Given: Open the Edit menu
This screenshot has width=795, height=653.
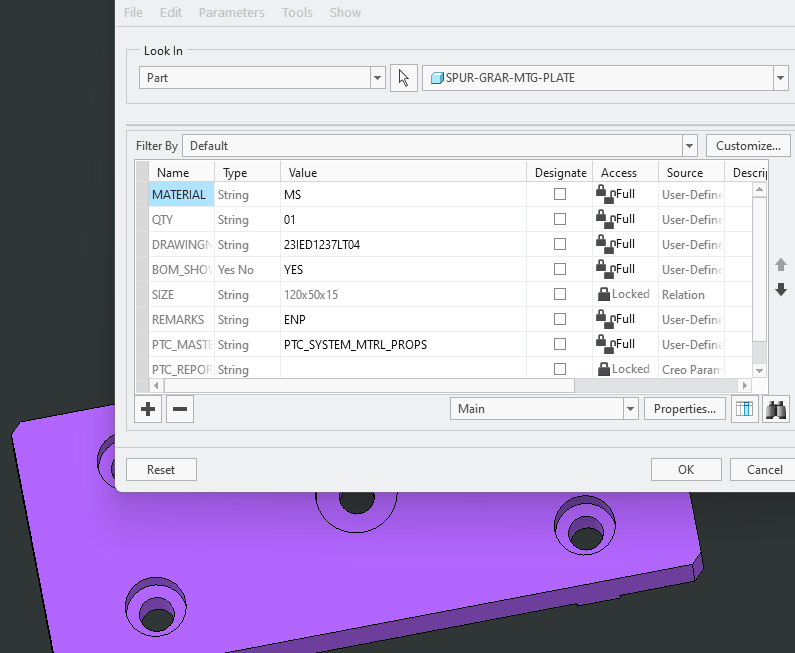Looking at the screenshot, I should click(171, 13).
